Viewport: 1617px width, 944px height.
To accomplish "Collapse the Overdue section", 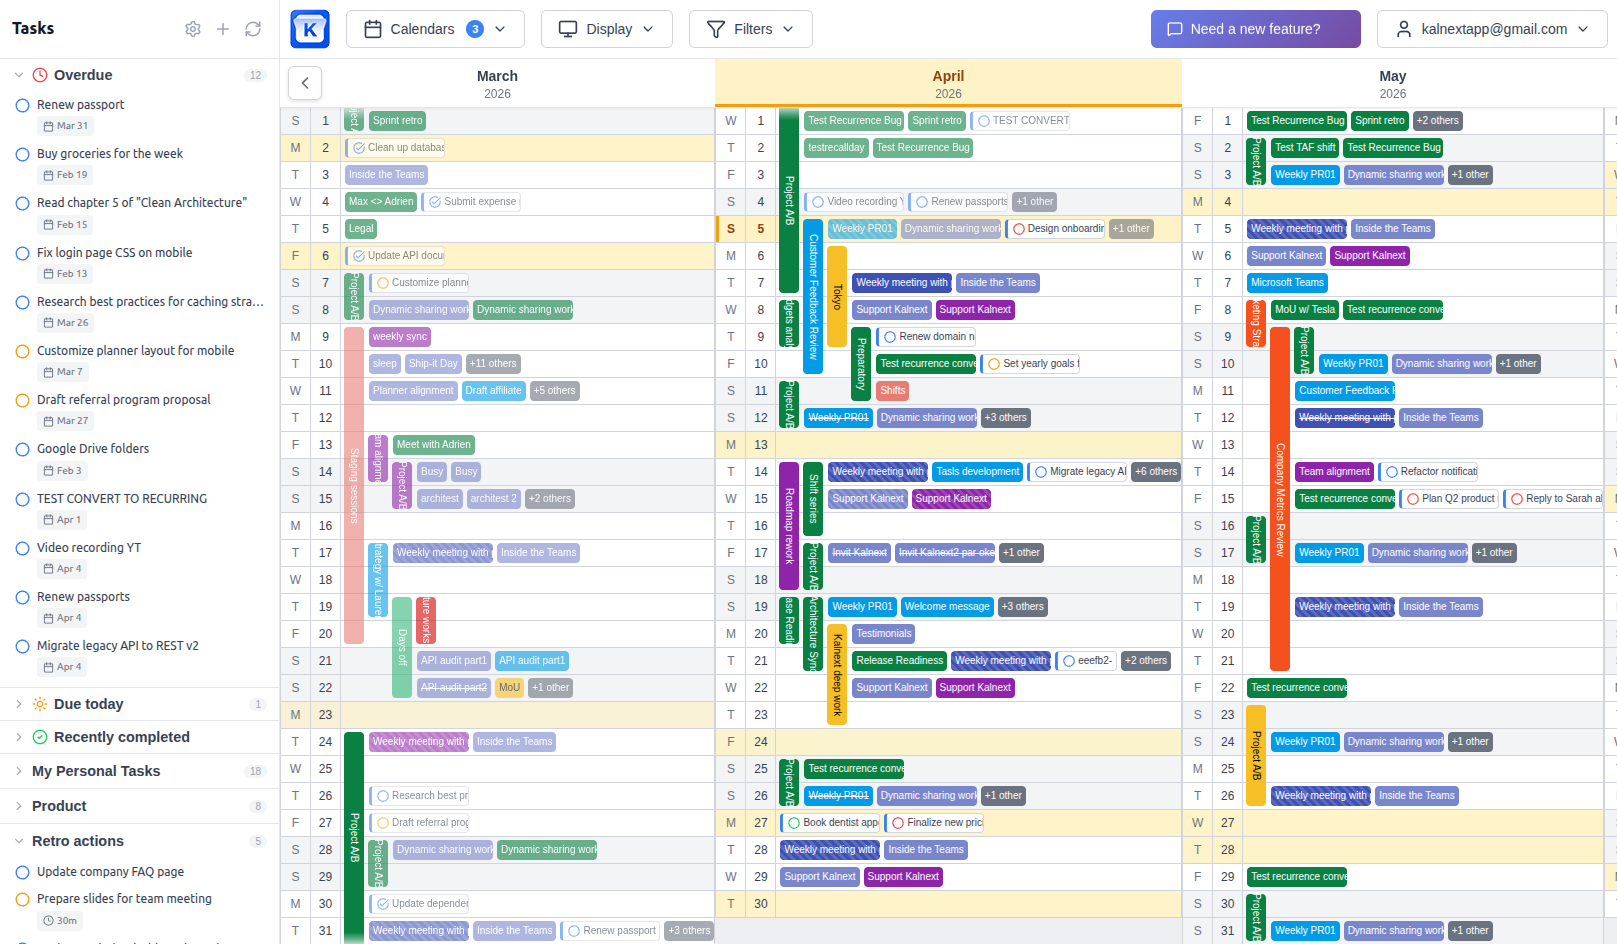I will pyautogui.click(x=19, y=75).
